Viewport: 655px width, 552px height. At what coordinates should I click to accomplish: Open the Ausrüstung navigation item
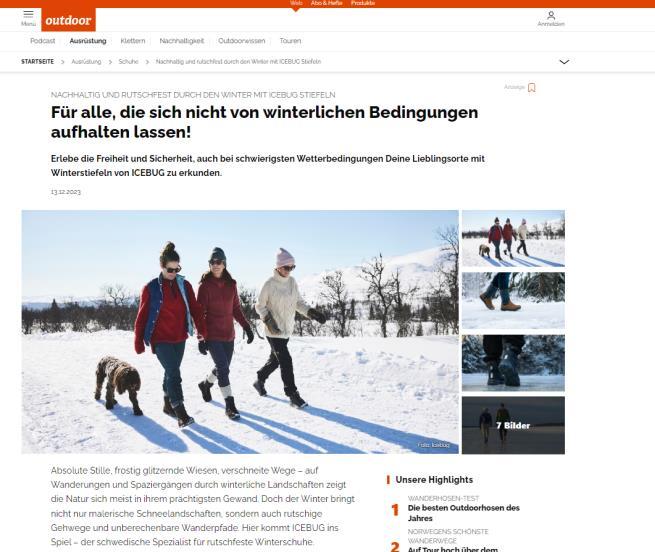pos(88,41)
